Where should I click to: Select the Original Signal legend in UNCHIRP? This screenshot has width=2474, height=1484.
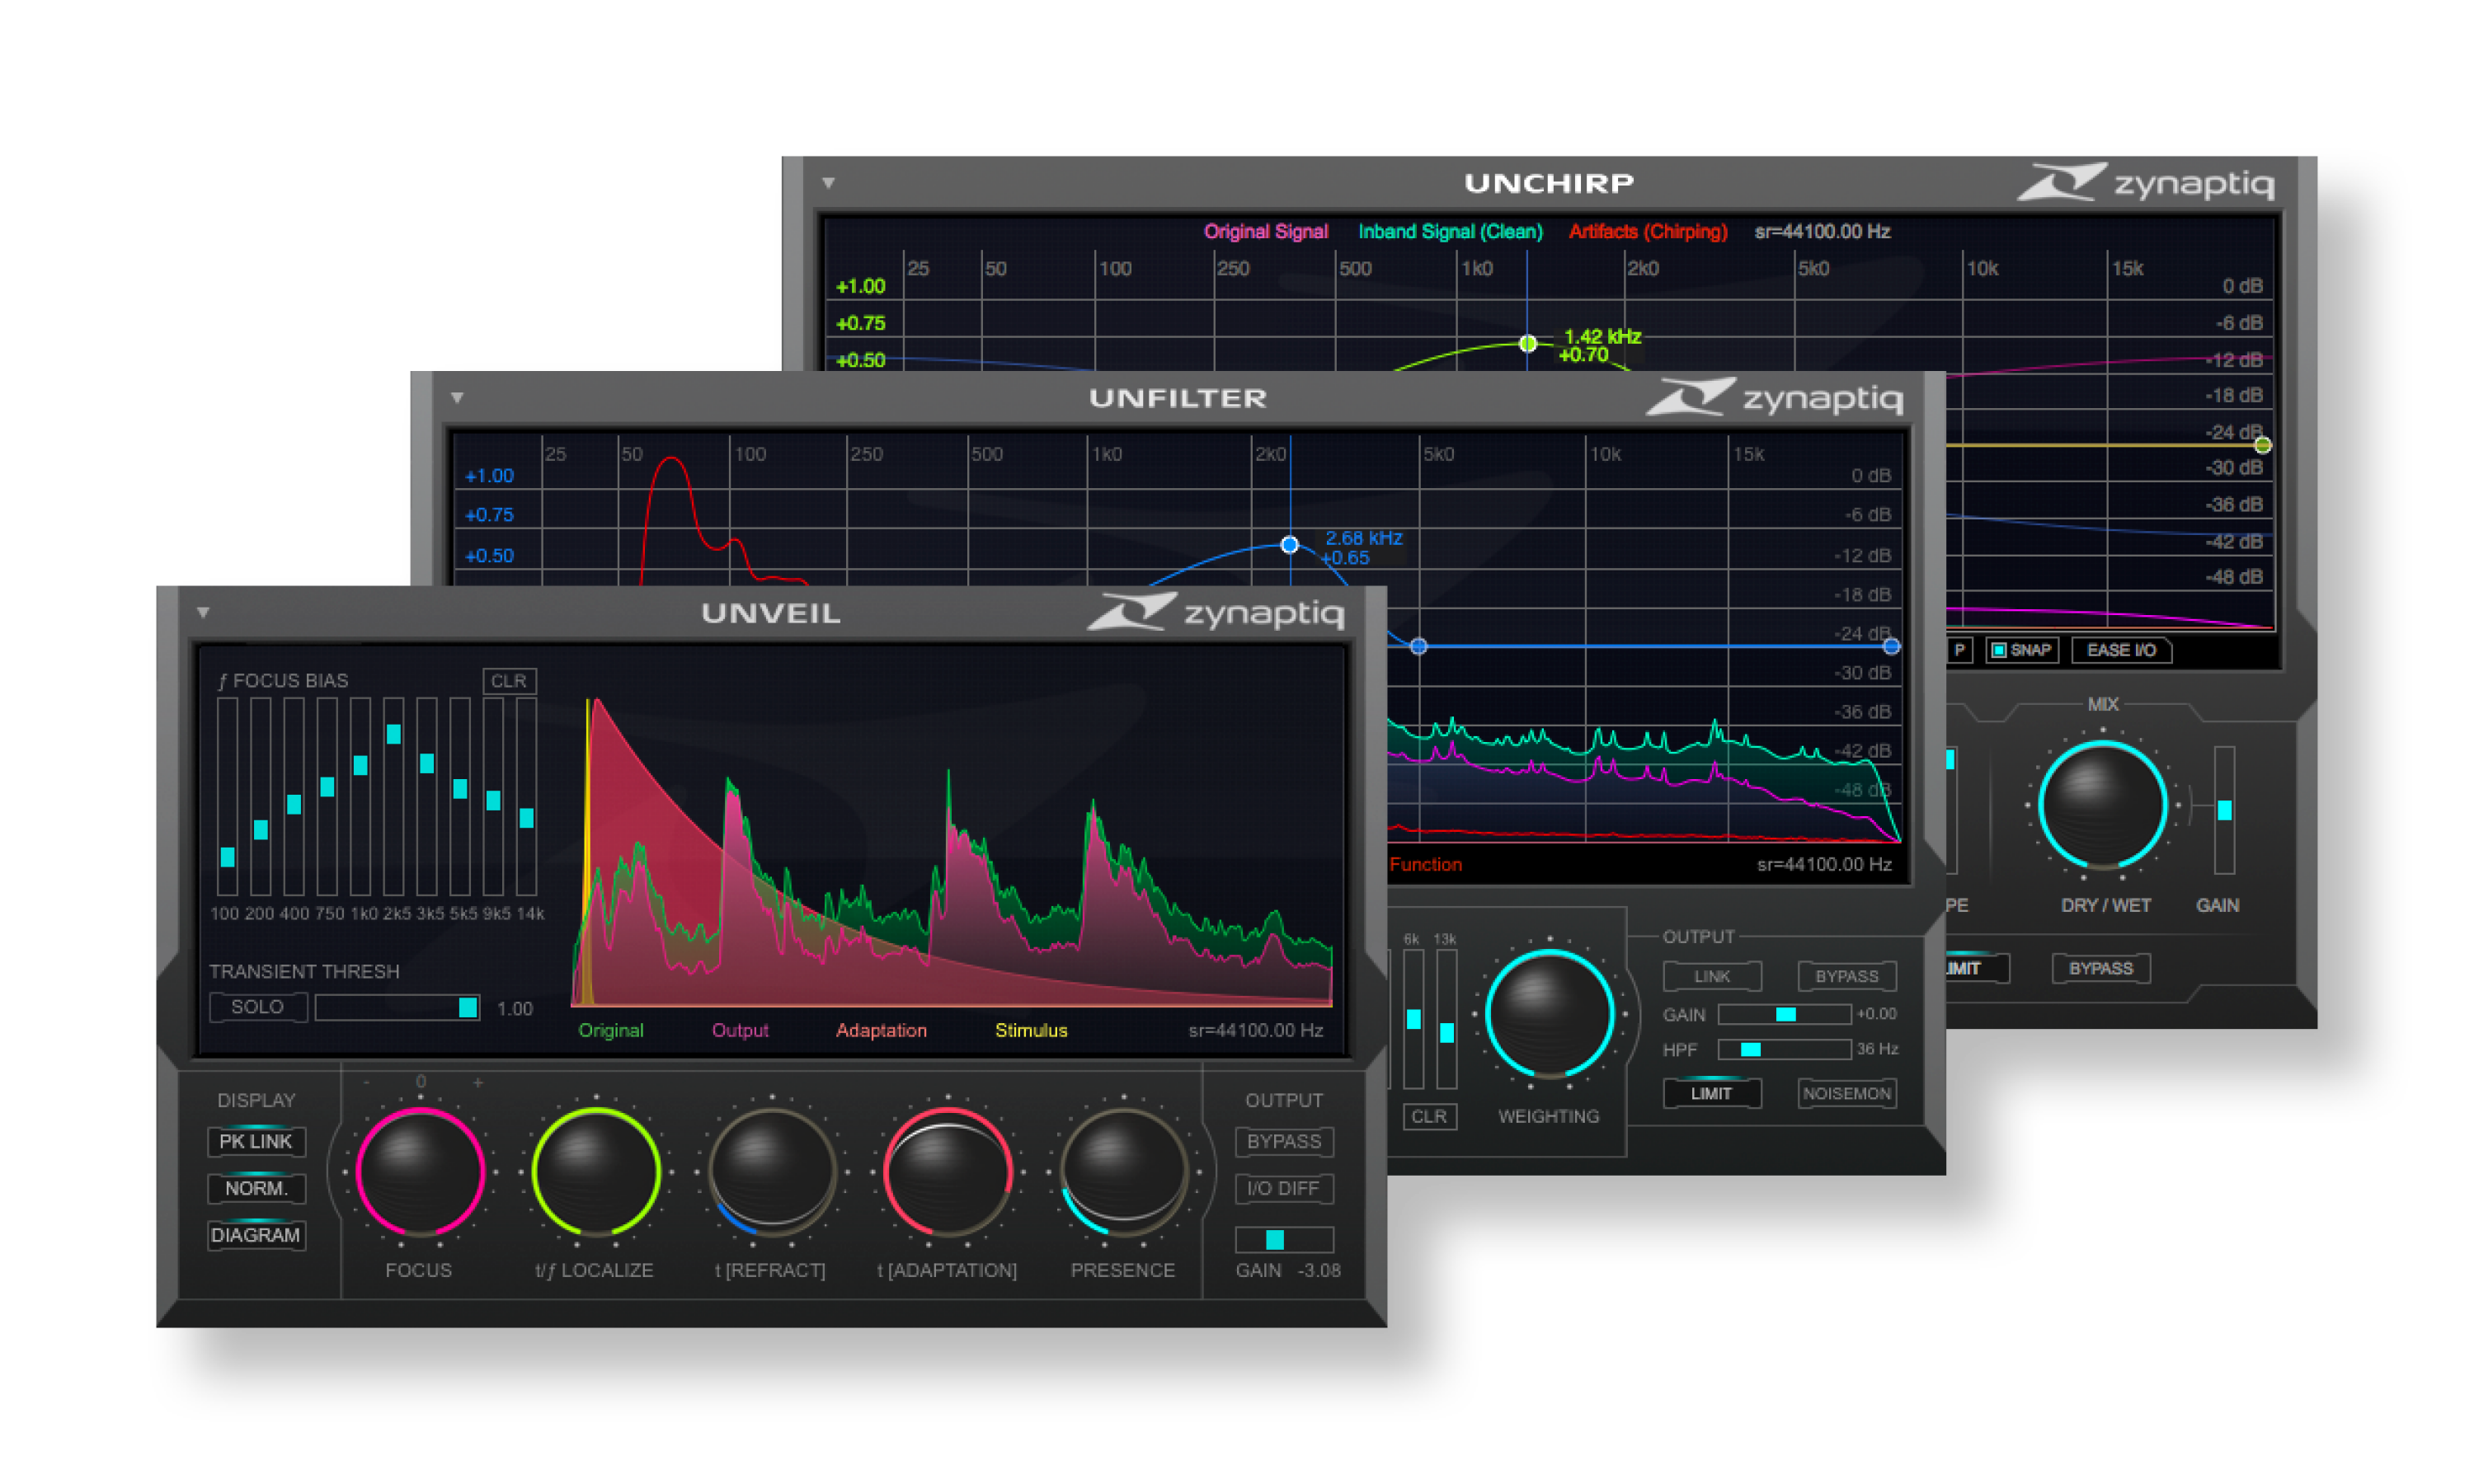click(1266, 231)
